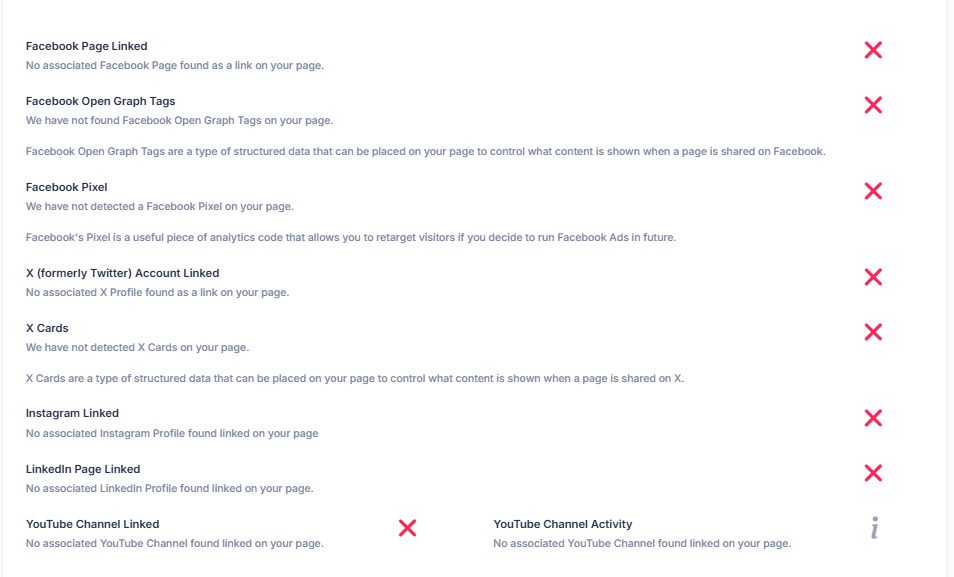
Task: Click the red X next to Facebook Pixel
Action: 873,191
